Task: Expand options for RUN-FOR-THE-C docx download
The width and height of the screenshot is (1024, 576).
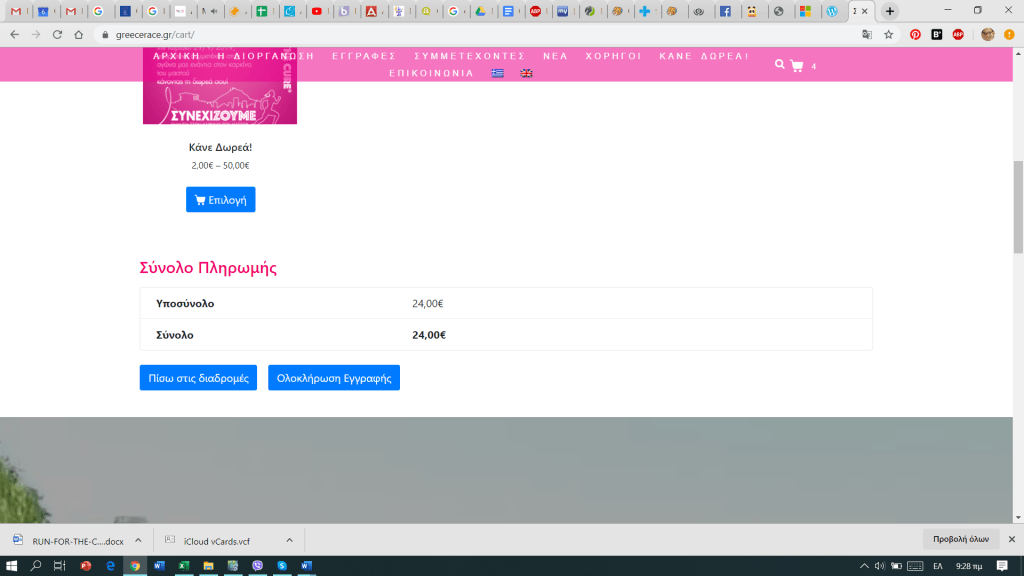Action: (138, 541)
